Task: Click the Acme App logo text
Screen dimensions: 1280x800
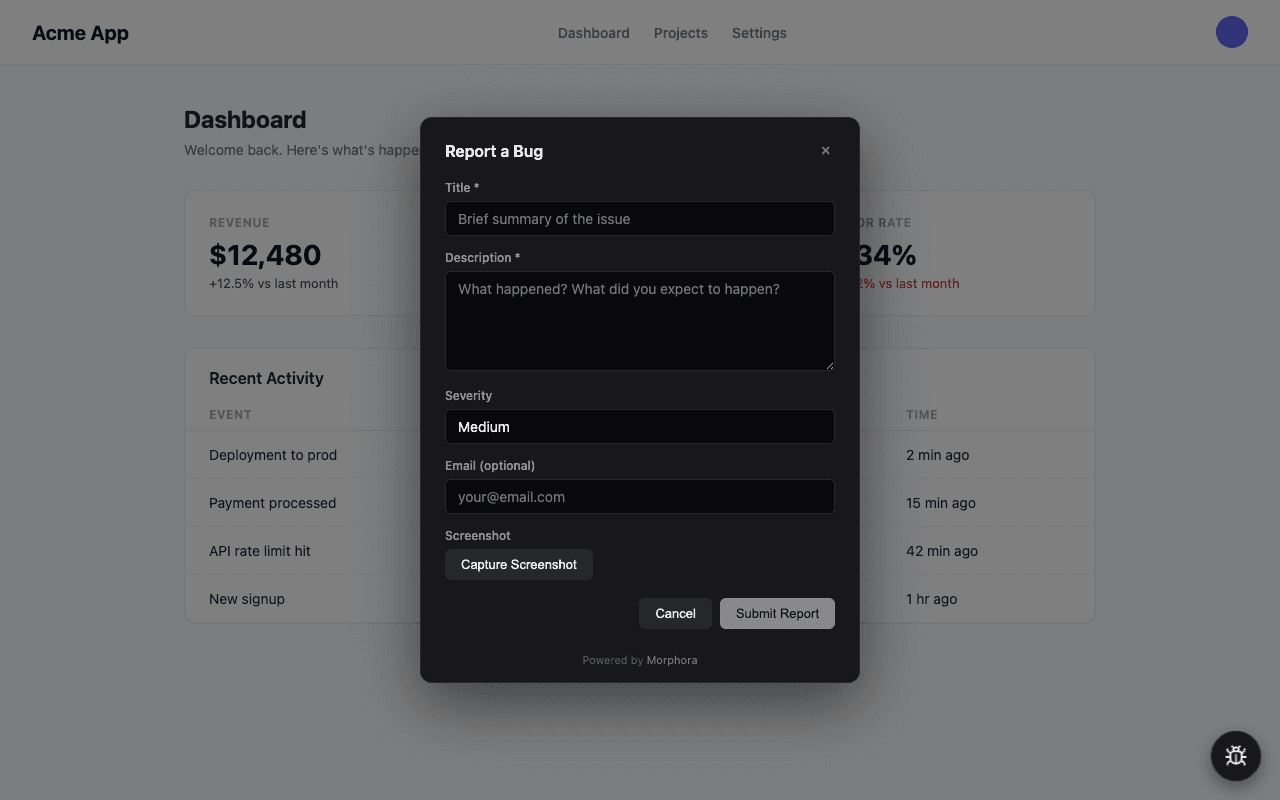Action: coord(80,32)
